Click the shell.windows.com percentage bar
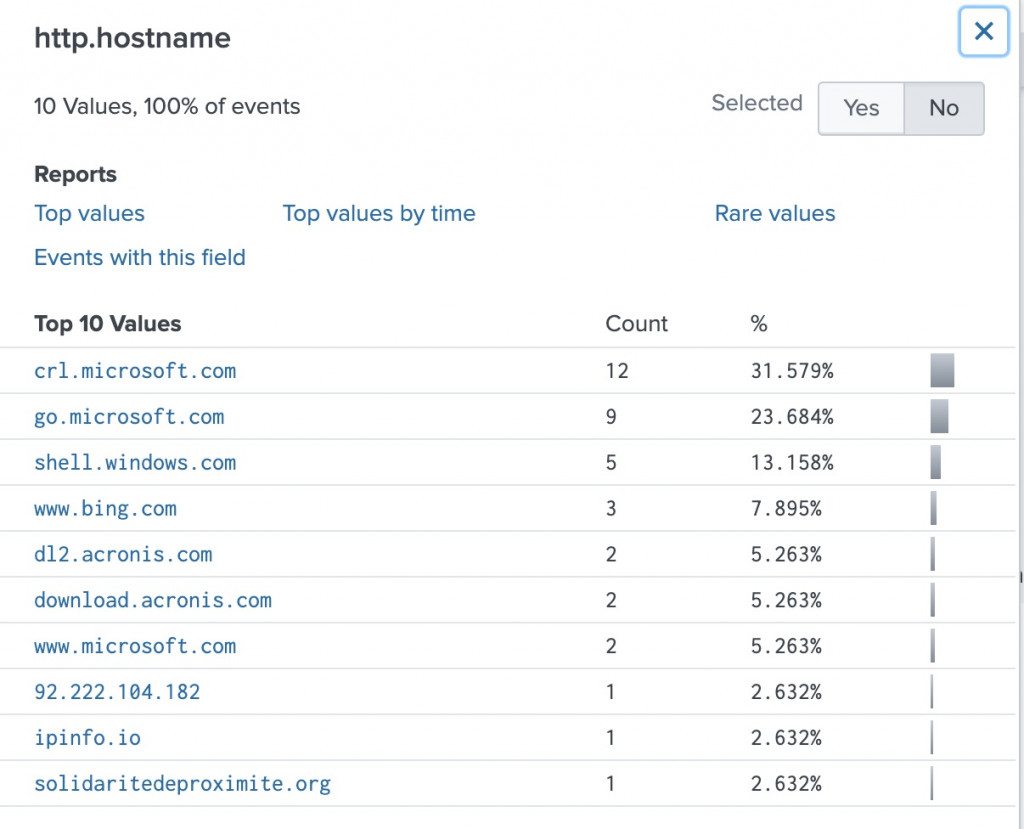This screenshot has width=1024, height=829. 936,463
